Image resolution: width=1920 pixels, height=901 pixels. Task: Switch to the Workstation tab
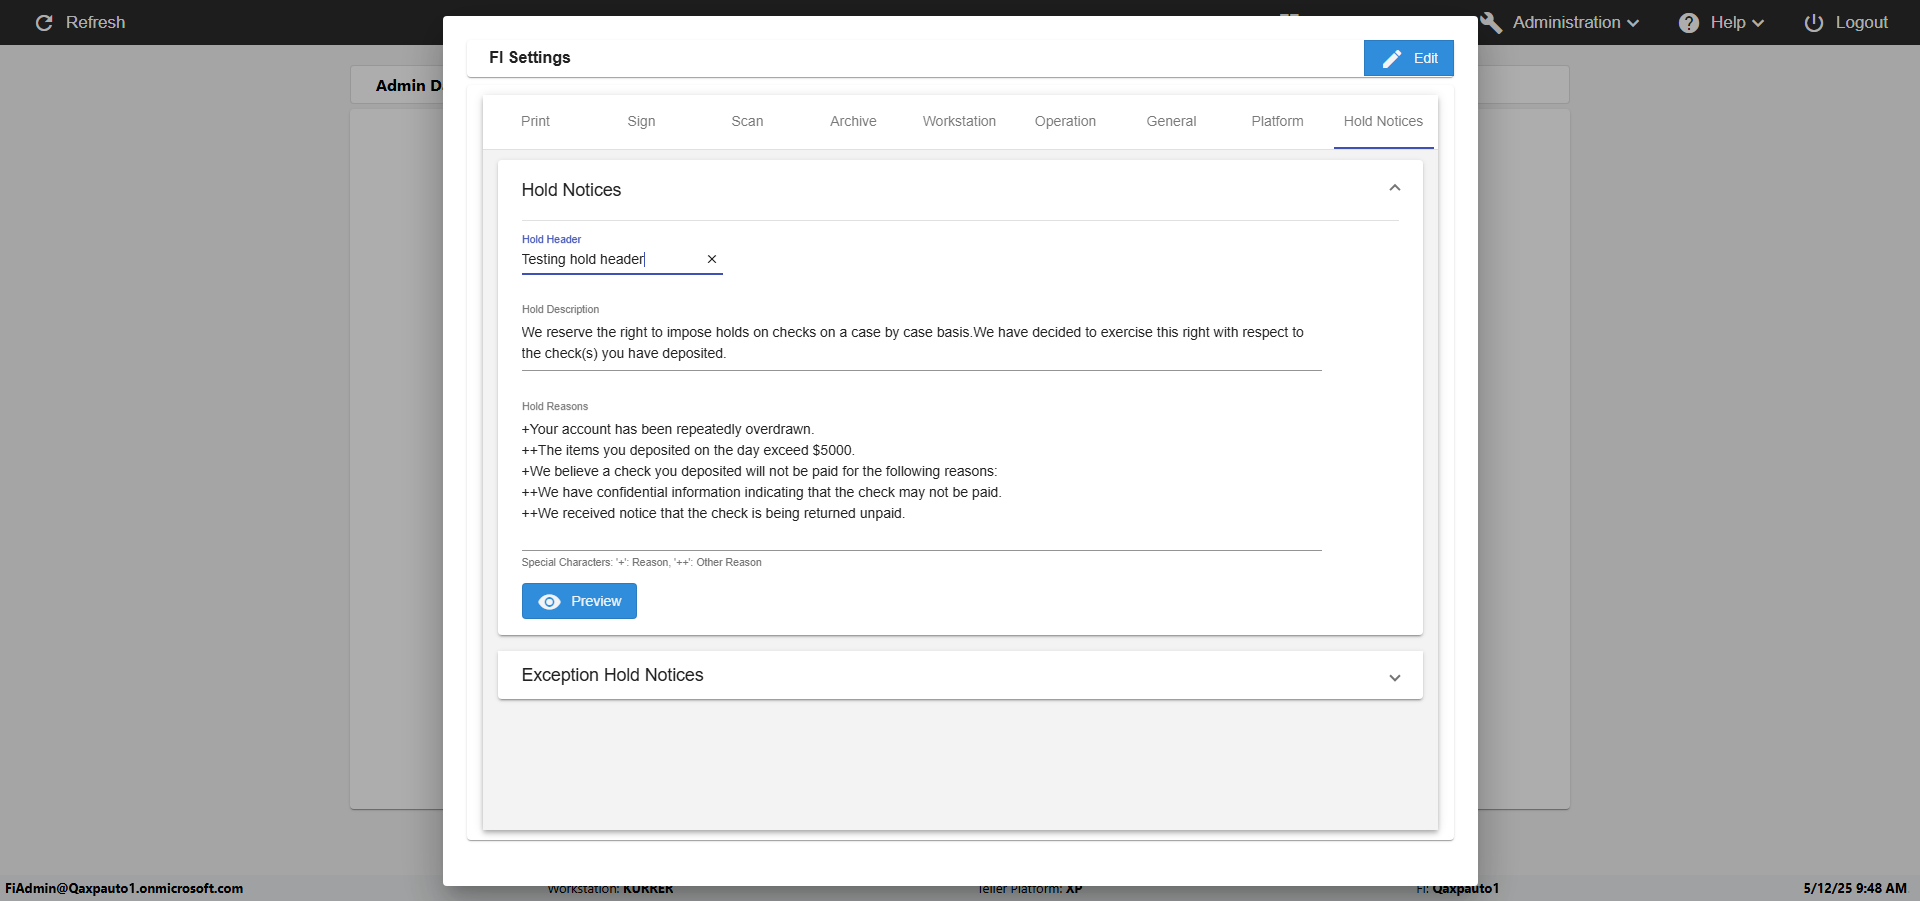coord(959,121)
